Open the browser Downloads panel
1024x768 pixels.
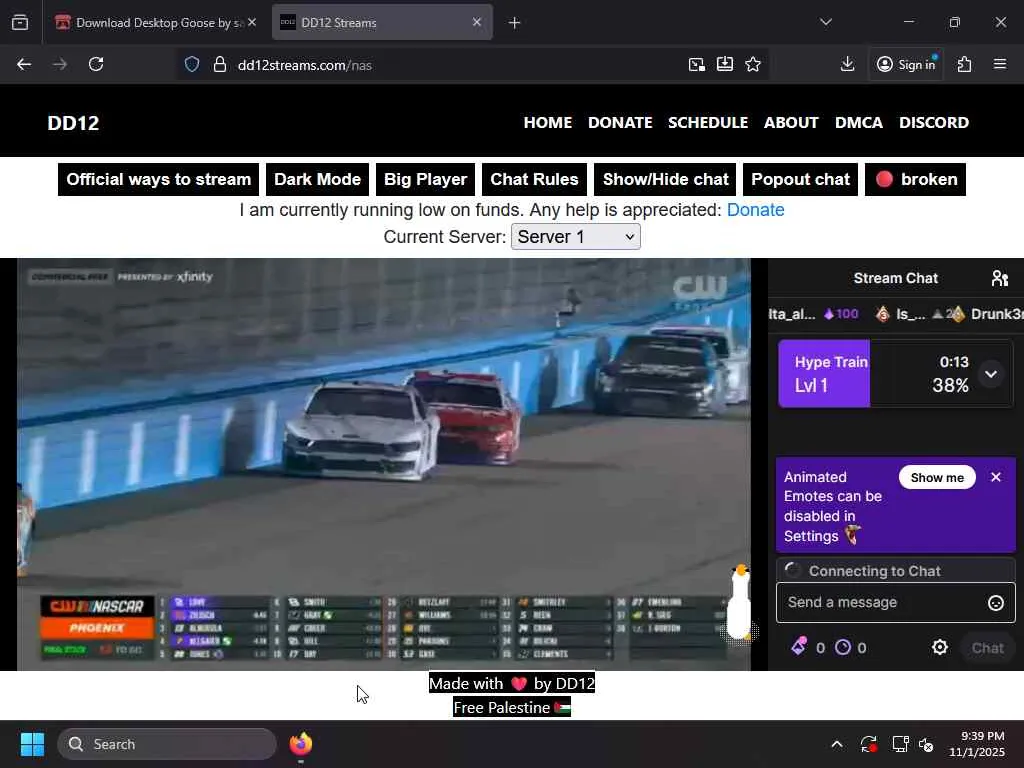(848, 64)
